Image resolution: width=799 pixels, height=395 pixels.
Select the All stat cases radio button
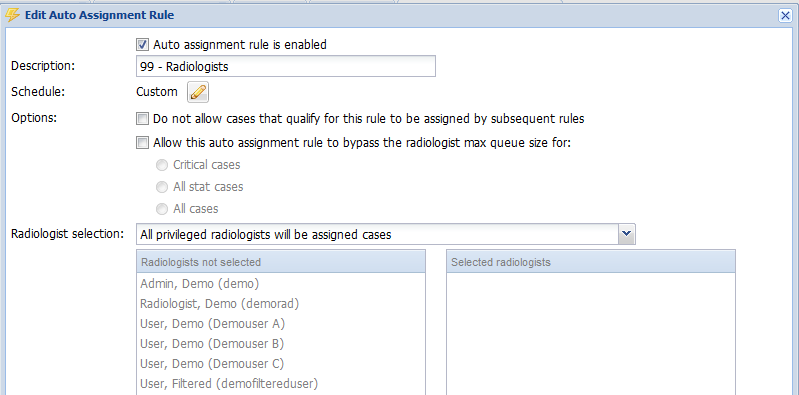point(162,187)
